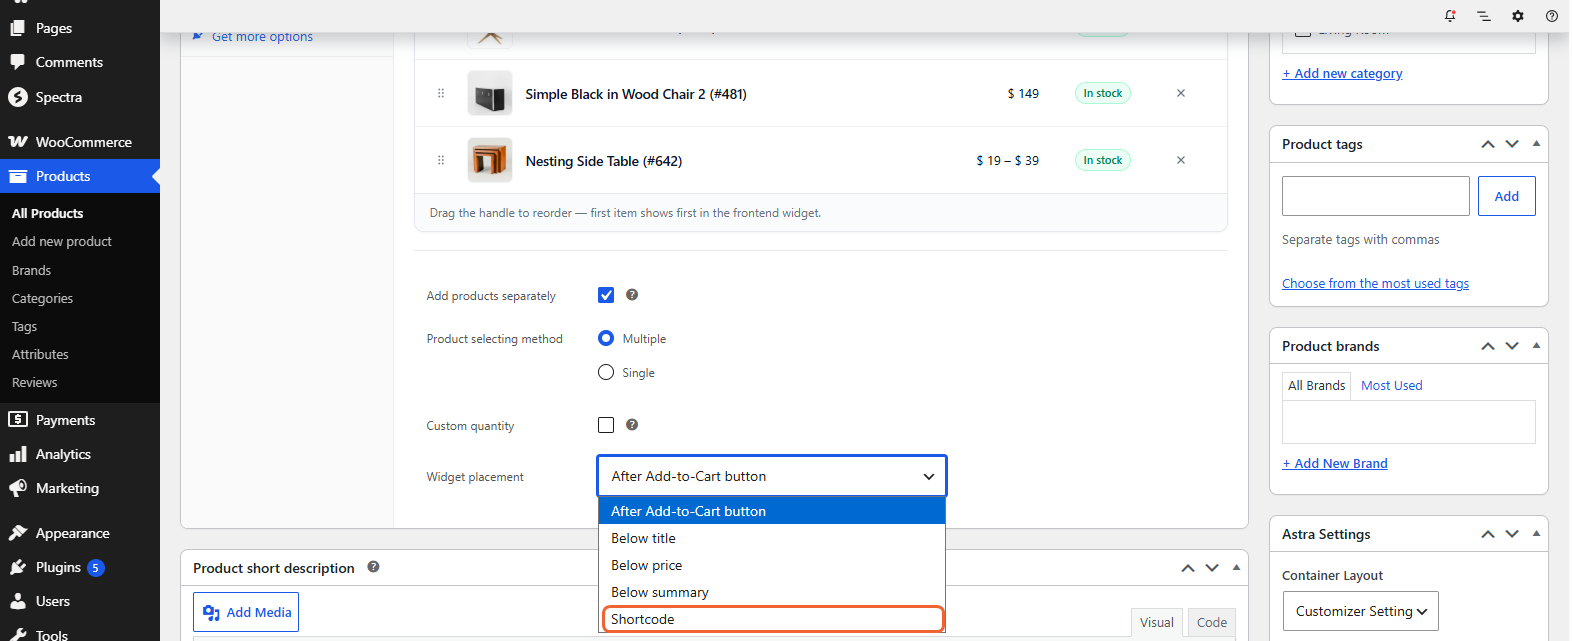Click help icon beside Add products separately
The height and width of the screenshot is (641, 1572).
[632, 295]
